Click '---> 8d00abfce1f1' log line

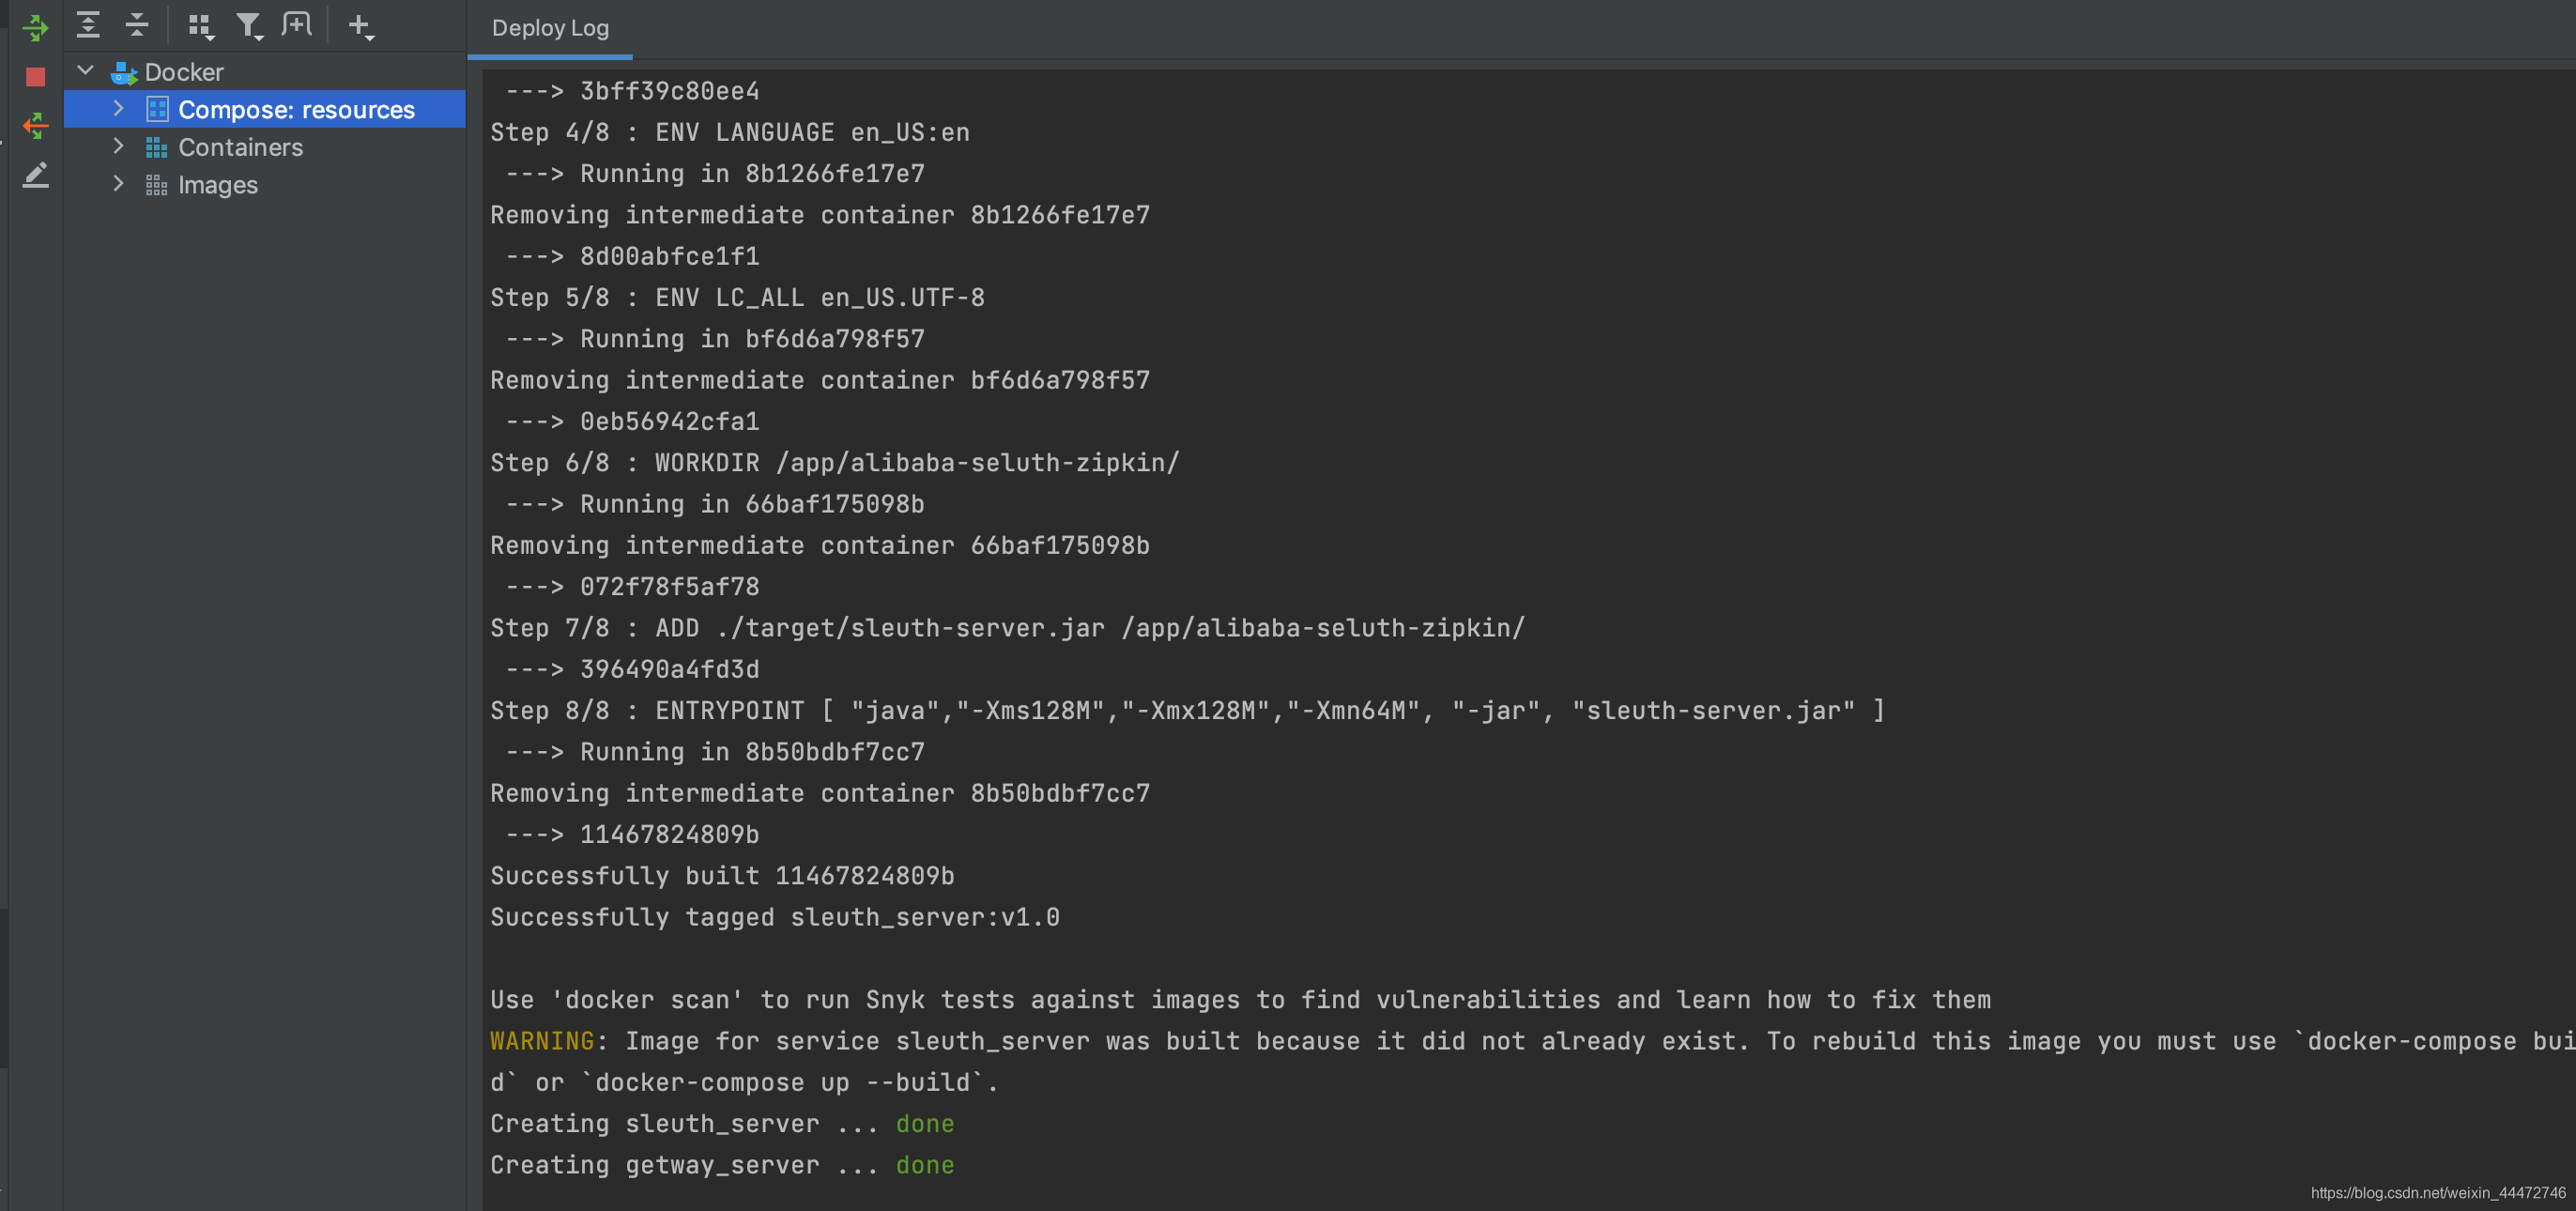point(632,257)
